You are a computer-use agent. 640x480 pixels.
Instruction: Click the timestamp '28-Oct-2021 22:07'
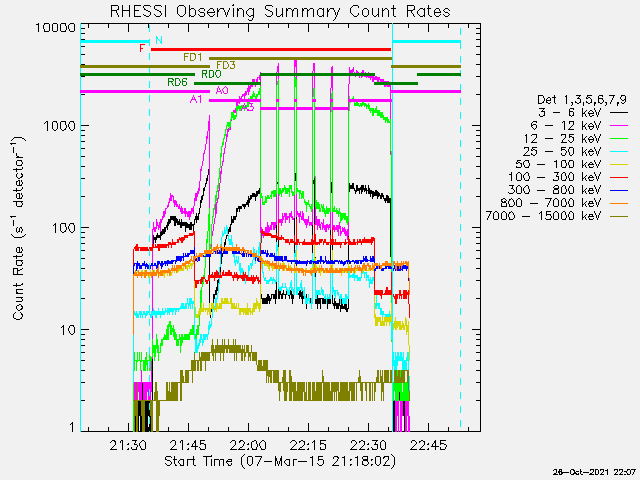595,472
